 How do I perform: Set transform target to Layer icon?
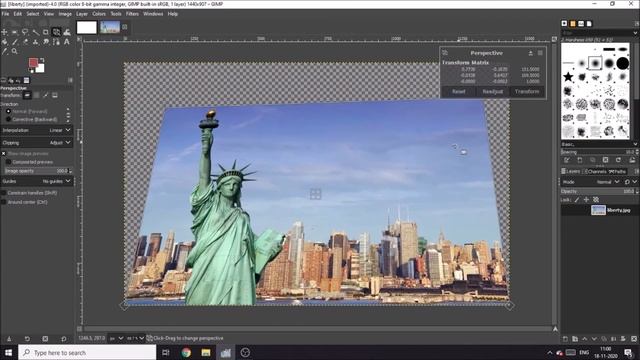pyautogui.click(x=27, y=95)
